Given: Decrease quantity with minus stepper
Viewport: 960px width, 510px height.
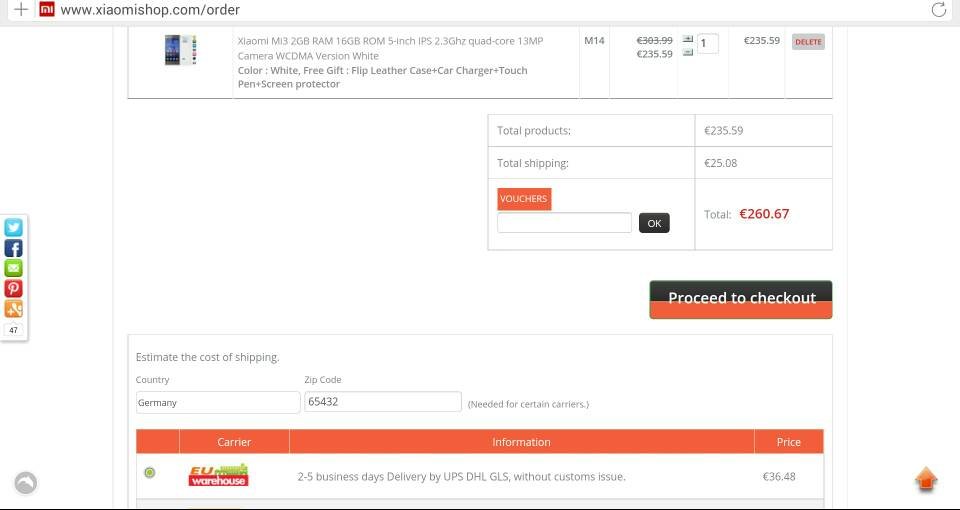Looking at the screenshot, I should (688, 53).
